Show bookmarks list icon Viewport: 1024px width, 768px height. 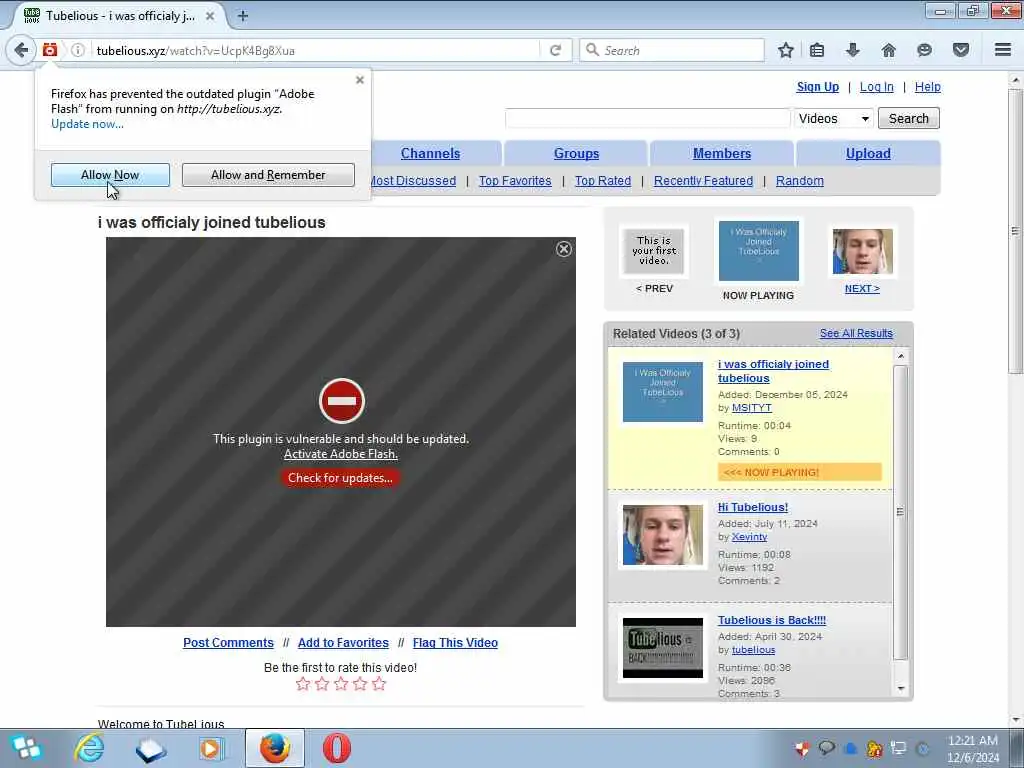(x=817, y=50)
